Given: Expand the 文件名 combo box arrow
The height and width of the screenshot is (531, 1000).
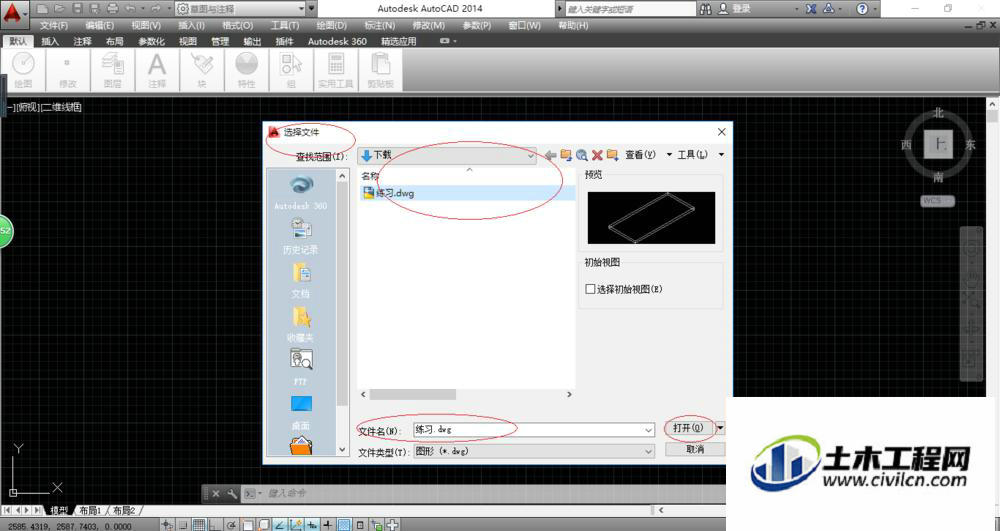Looking at the screenshot, I should point(648,430).
